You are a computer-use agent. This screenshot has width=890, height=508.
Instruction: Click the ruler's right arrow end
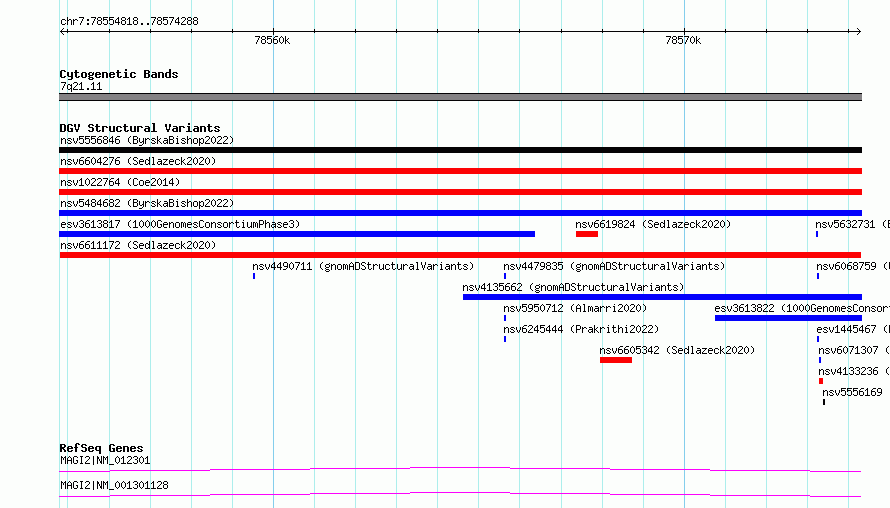click(x=858, y=32)
